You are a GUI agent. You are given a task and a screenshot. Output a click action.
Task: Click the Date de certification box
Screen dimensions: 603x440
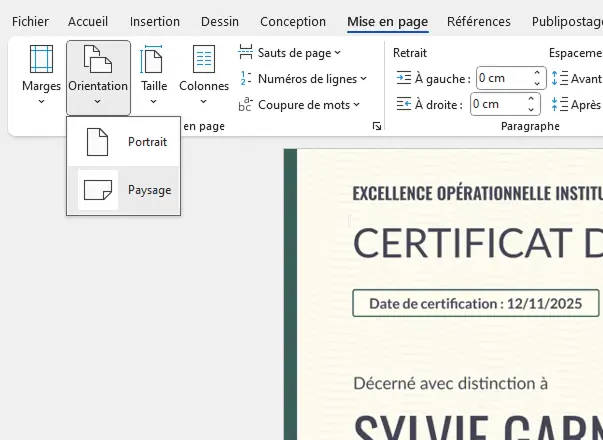[x=476, y=303]
